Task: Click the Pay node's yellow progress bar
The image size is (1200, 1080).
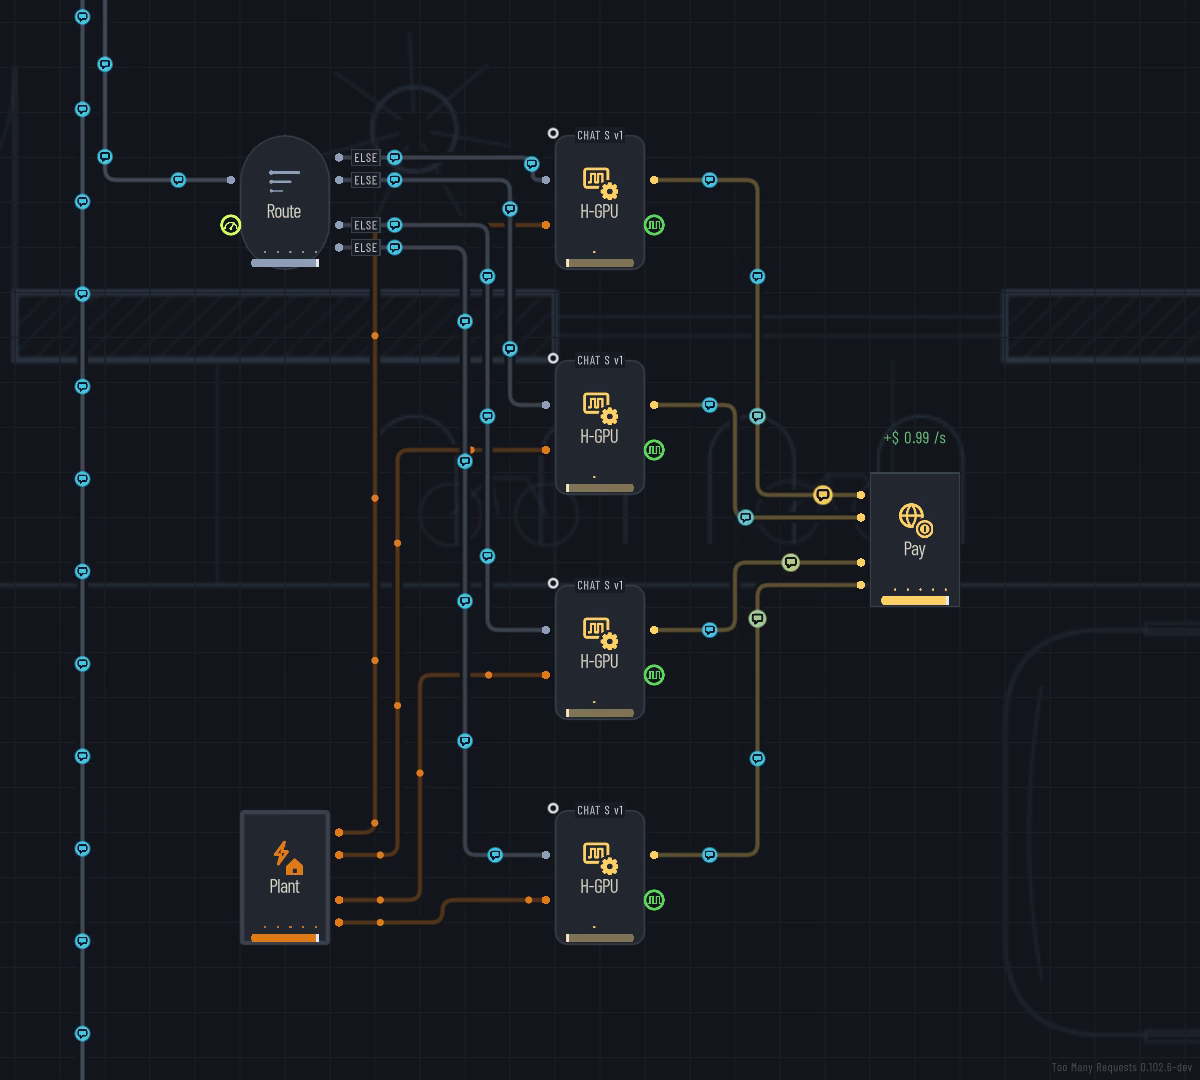Action: 915,601
